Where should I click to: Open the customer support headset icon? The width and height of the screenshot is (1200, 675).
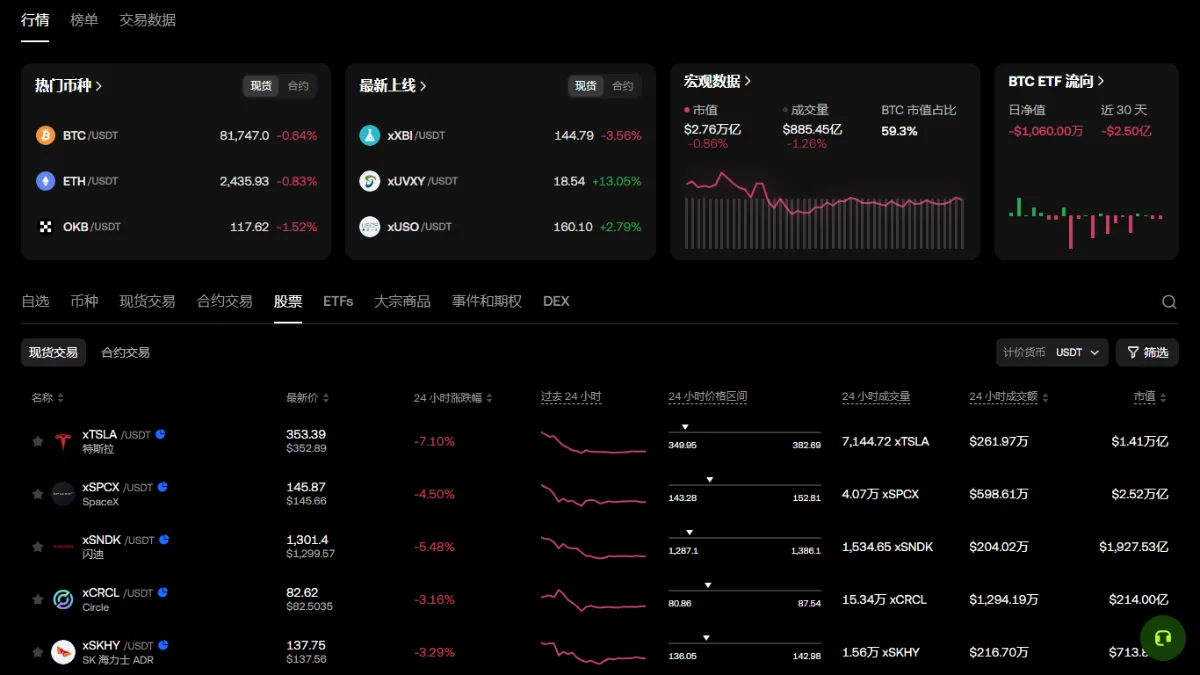point(1163,638)
